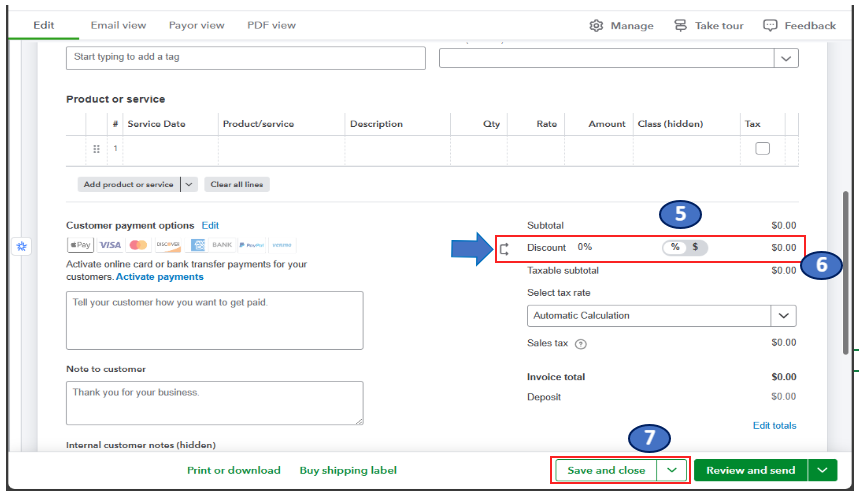Click the VISA card icon
The image size is (859, 497).
pyautogui.click(x=110, y=245)
